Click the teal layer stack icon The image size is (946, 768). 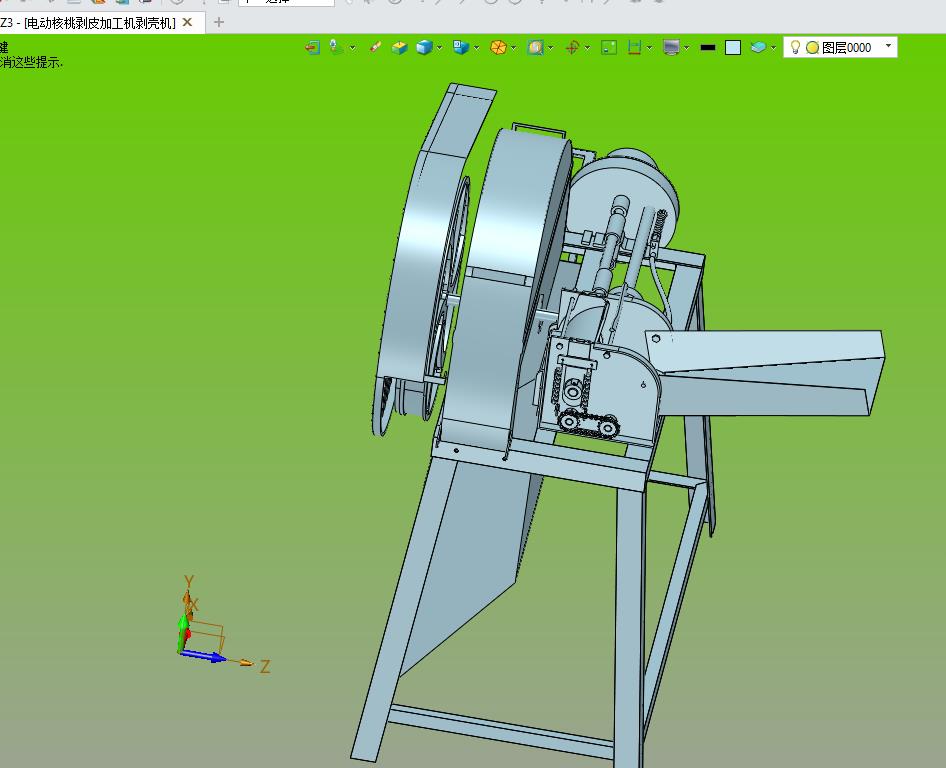(x=758, y=47)
